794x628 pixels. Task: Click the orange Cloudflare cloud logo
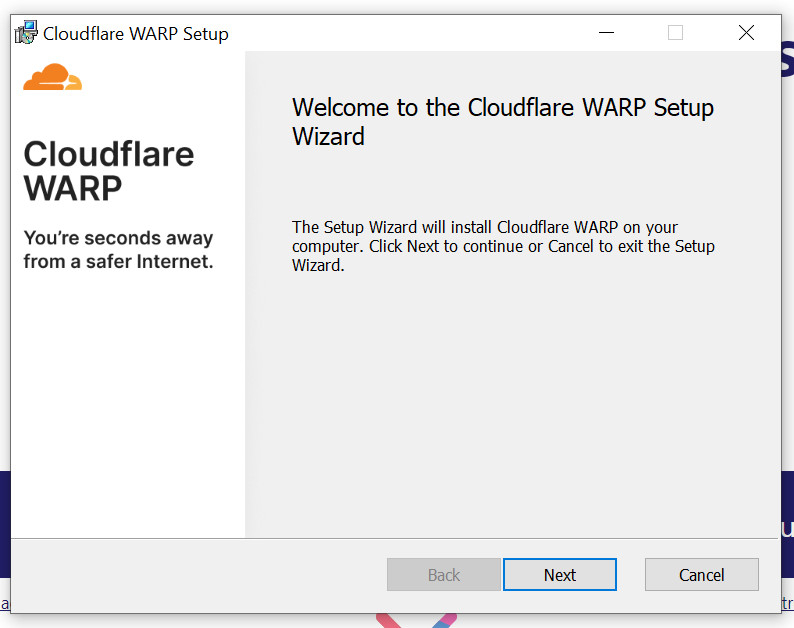point(52,77)
